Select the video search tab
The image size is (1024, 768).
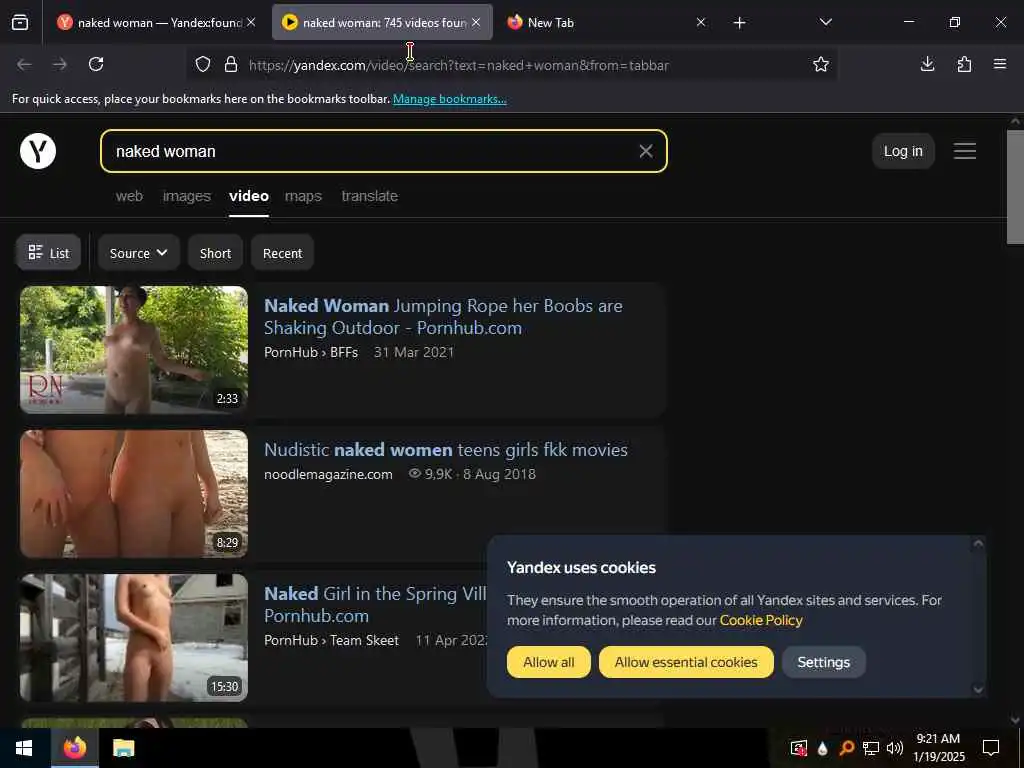coord(249,196)
